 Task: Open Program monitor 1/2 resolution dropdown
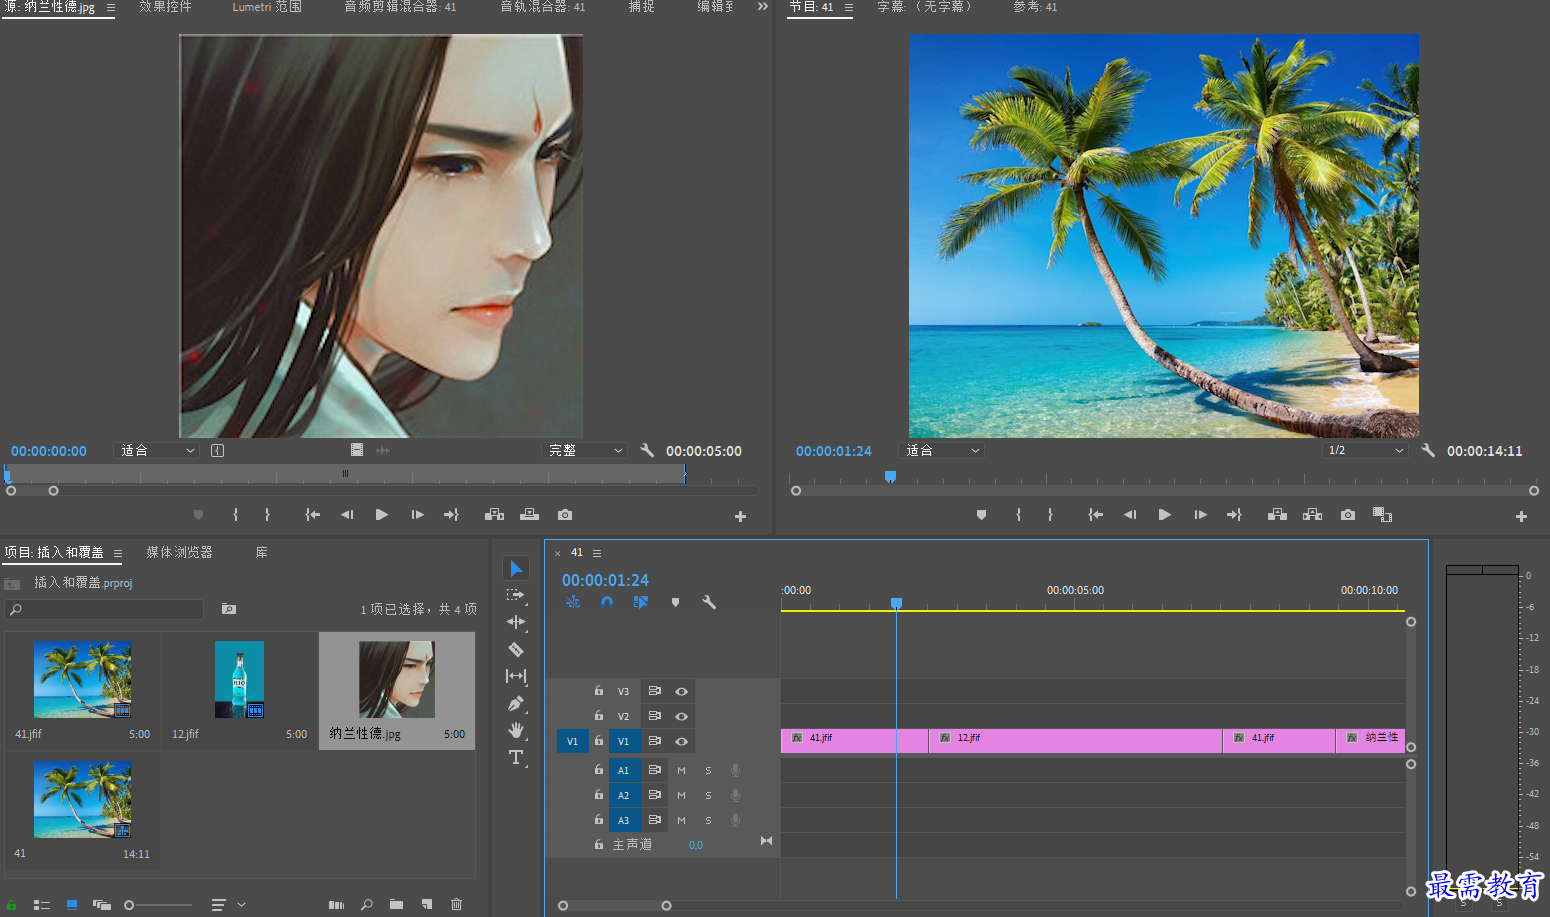pyautogui.click(x=1366, y=451)
